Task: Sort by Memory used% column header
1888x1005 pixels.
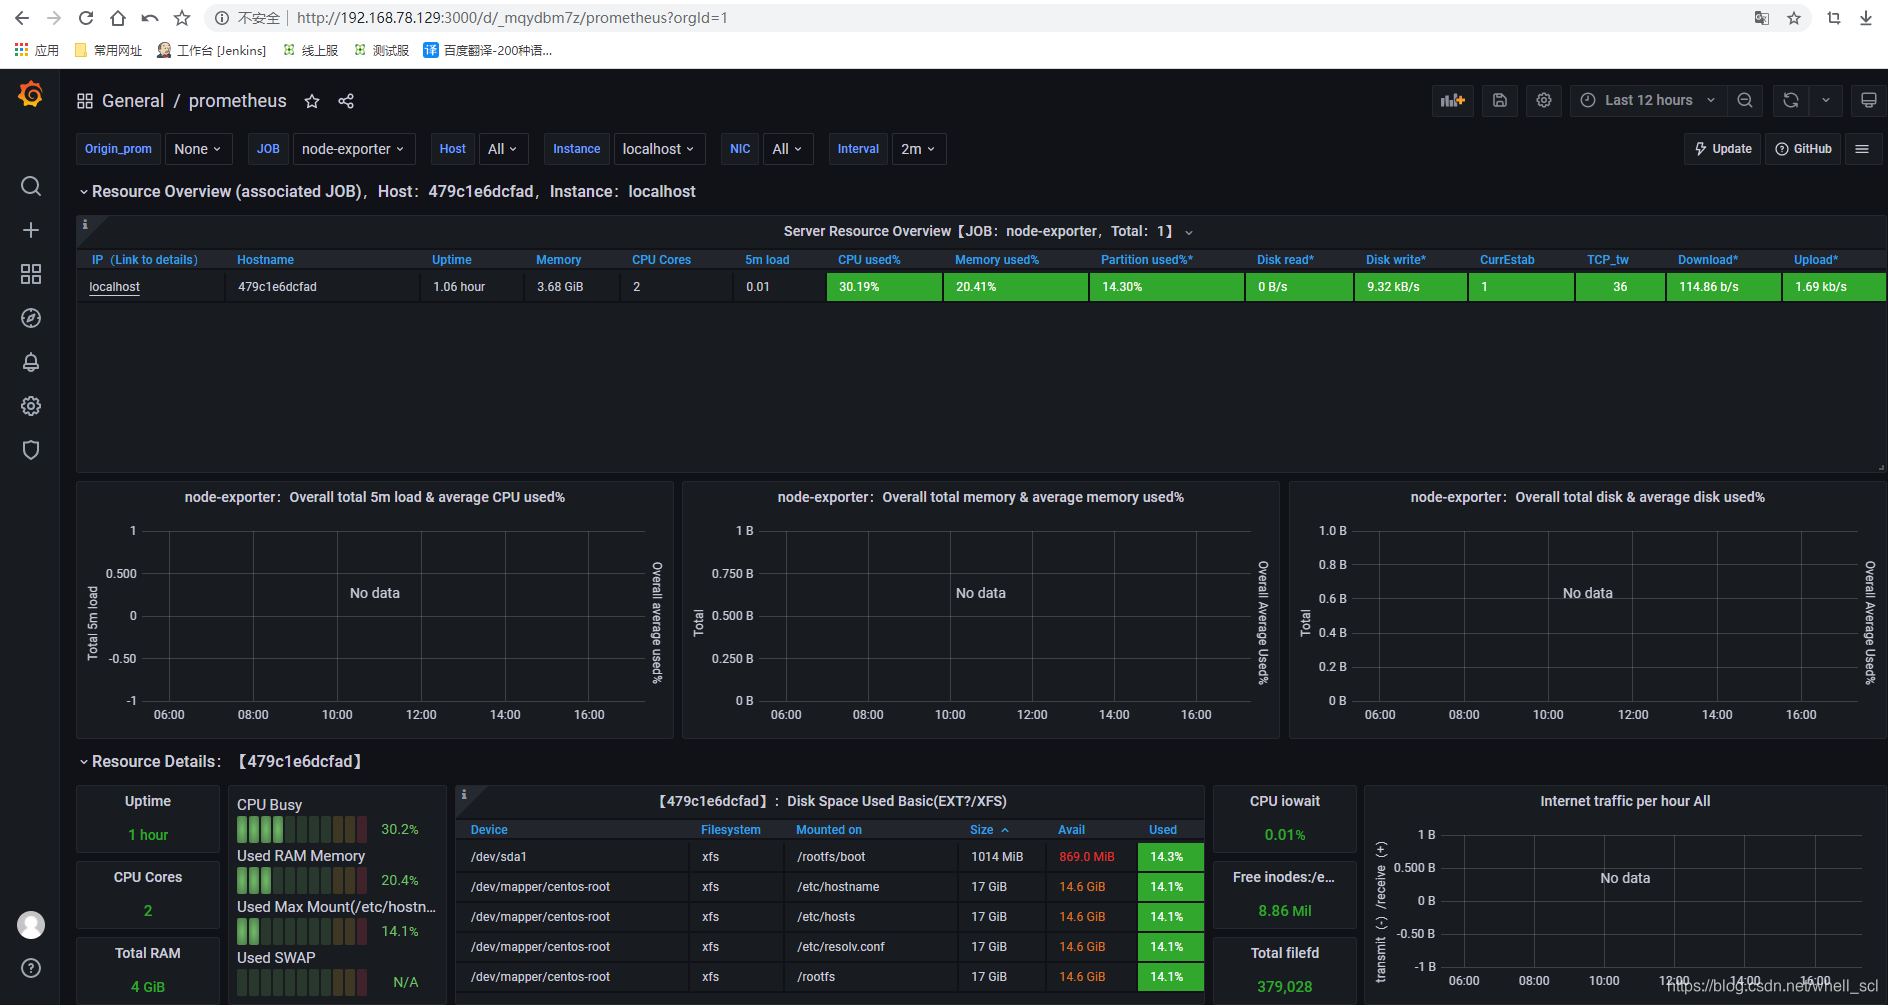Action: pyautogui.click(x=997, y=260)
